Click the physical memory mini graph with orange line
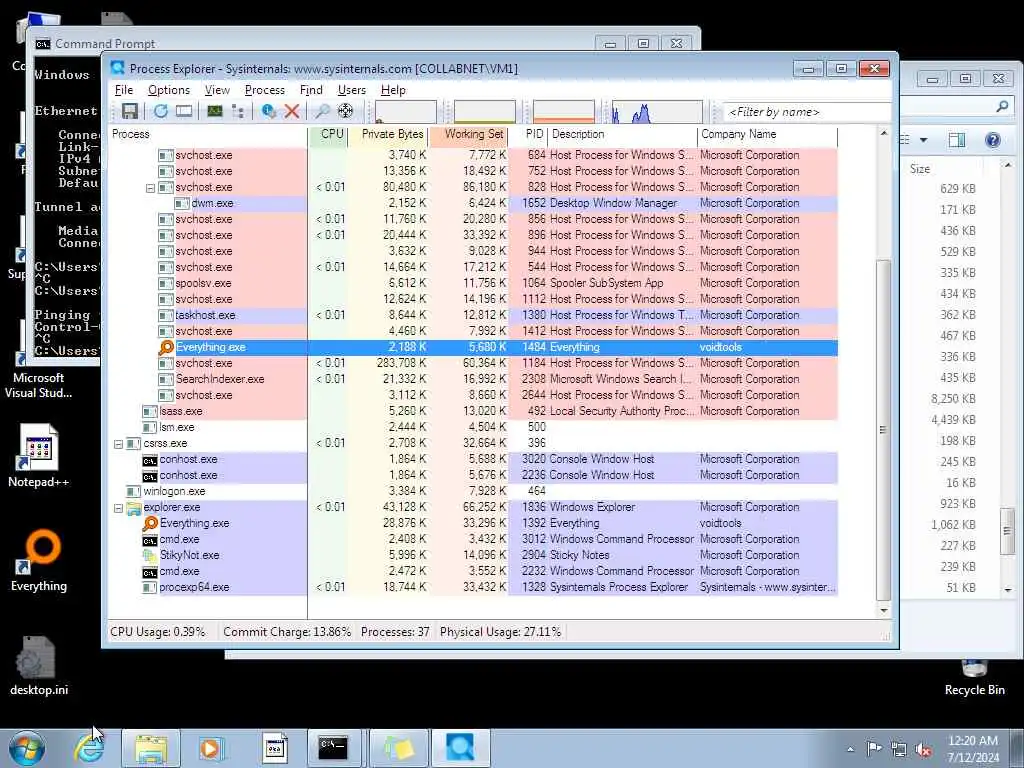 click(564, 112)
